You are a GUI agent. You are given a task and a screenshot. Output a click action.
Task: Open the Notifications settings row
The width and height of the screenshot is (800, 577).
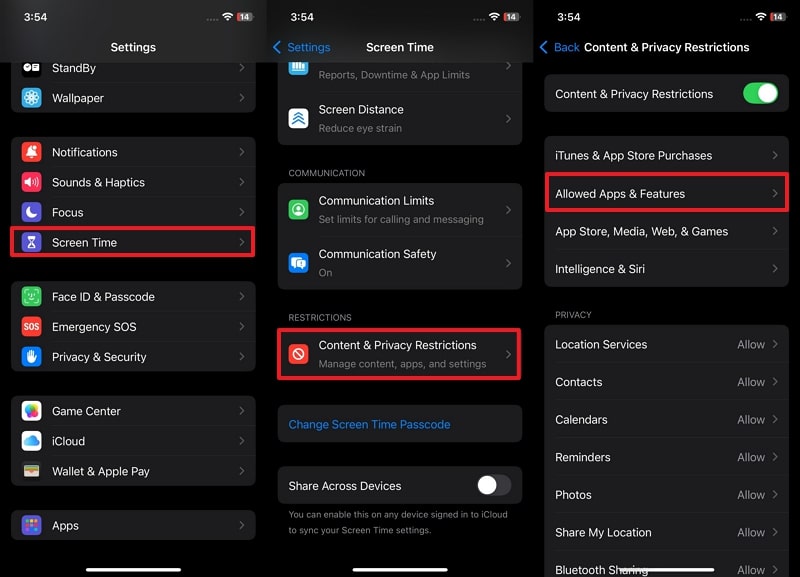tap(133, 152)
